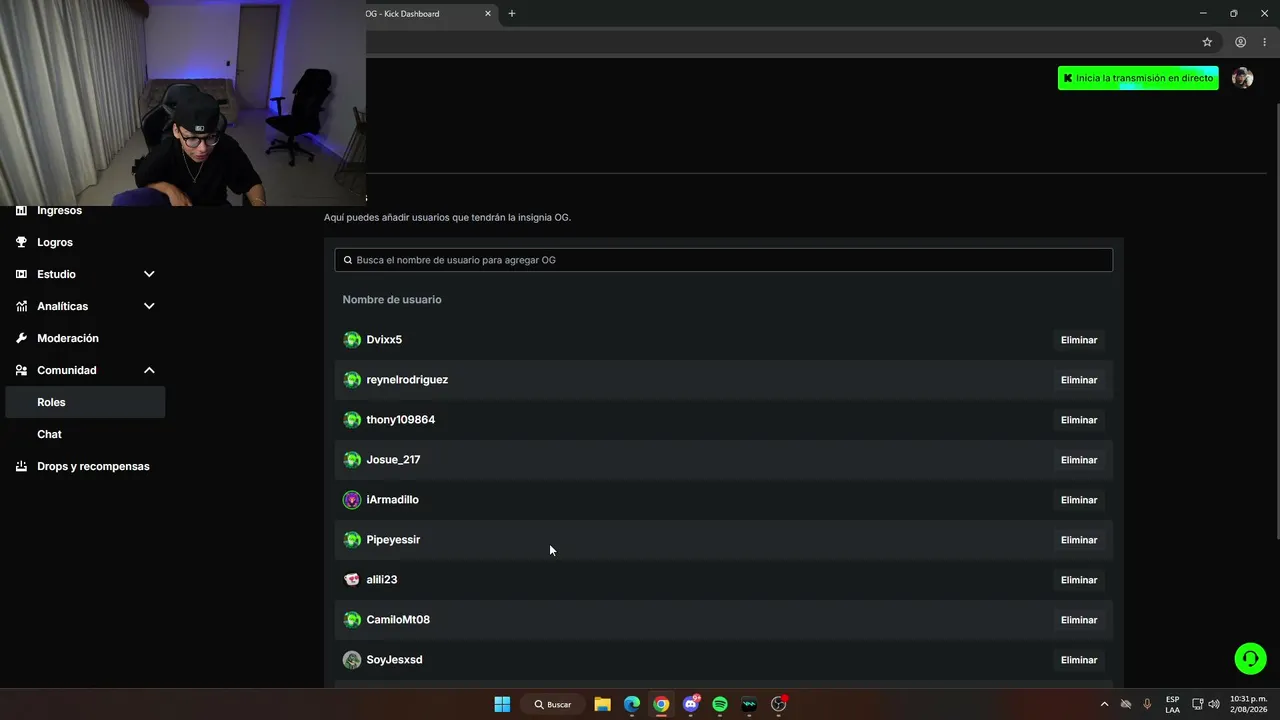Remove CamiloMt08 with Eliminar
The width and height of the screenshot is (1280, 720).
point(1079,620)
